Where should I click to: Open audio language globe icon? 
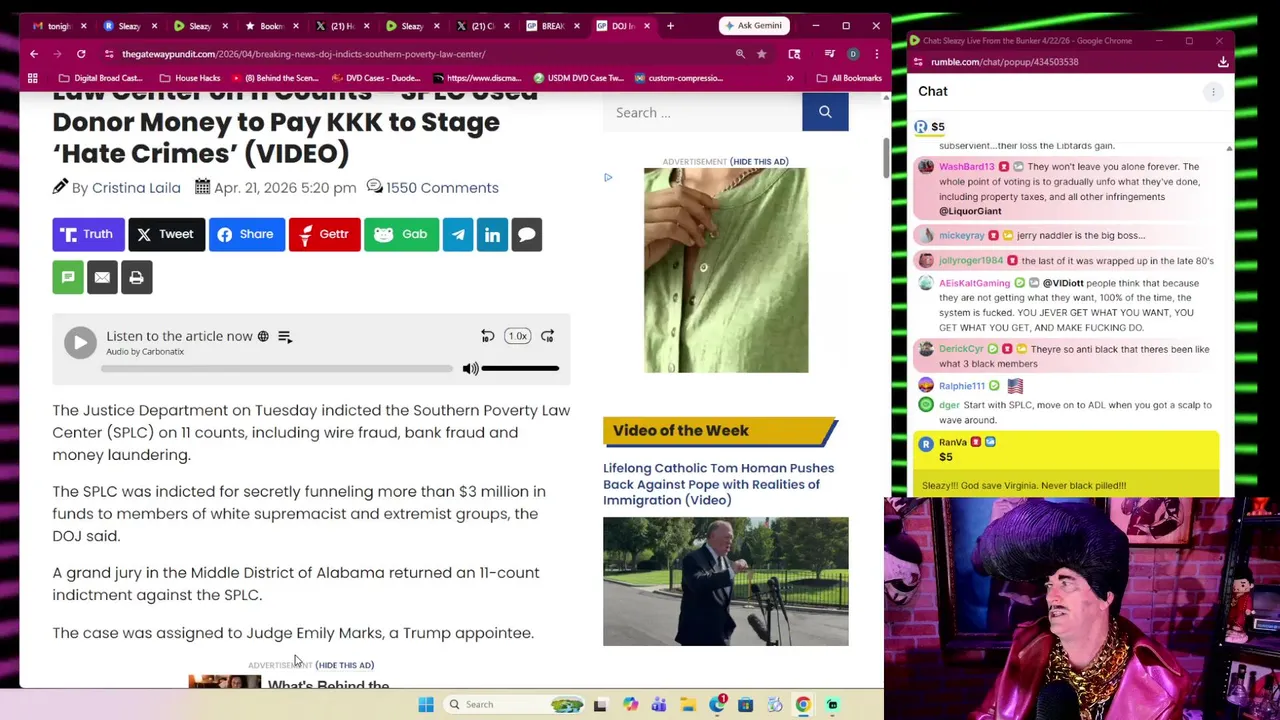tap(263, 337)
